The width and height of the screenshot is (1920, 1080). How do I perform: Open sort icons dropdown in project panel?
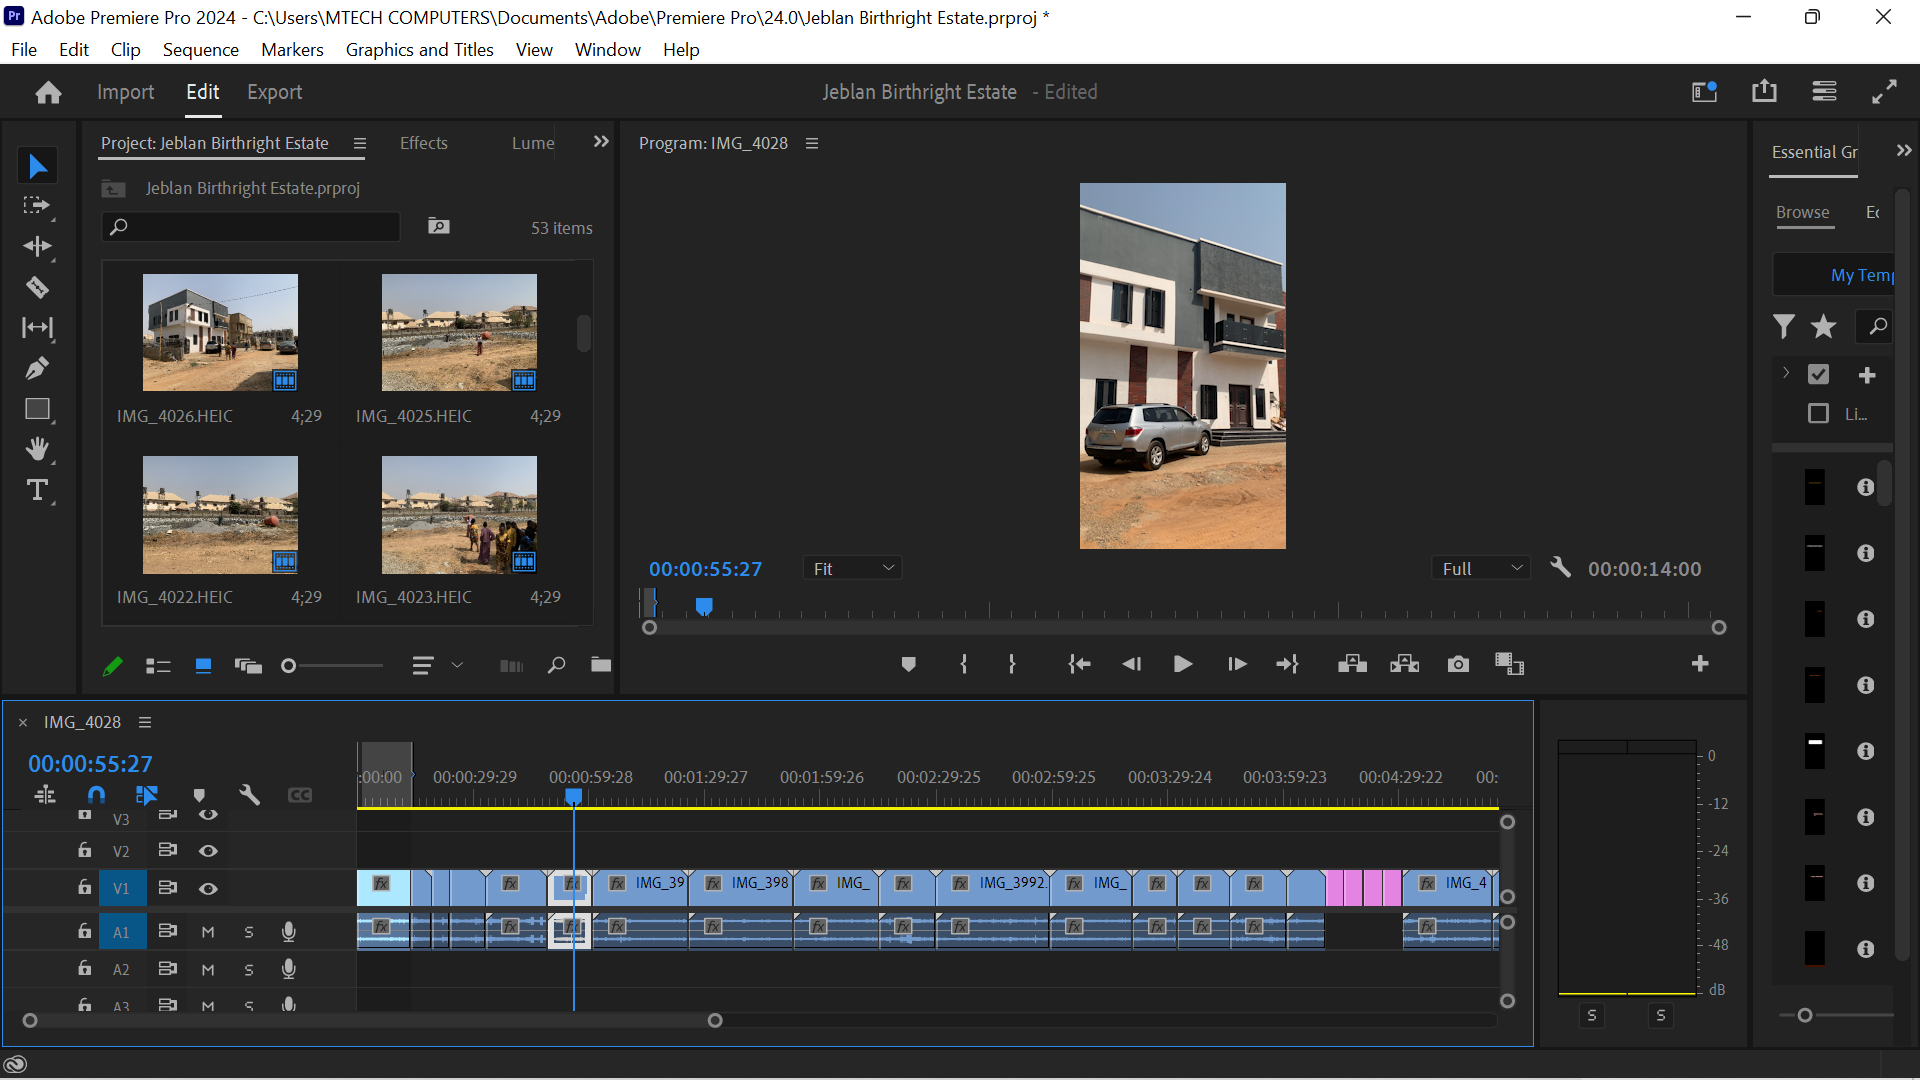[x=437, y=666]
